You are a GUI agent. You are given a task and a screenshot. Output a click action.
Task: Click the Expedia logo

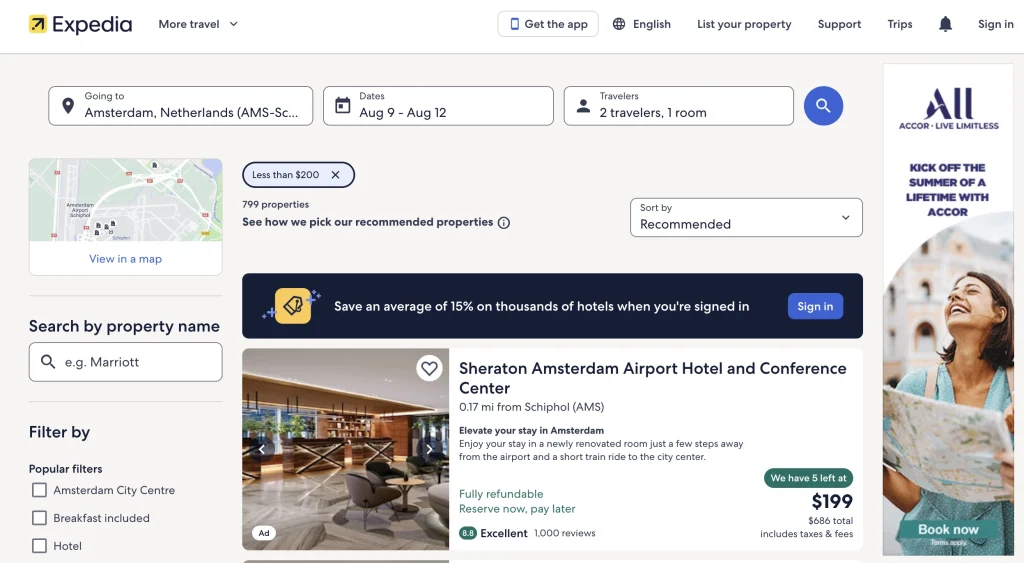point(80,24)
